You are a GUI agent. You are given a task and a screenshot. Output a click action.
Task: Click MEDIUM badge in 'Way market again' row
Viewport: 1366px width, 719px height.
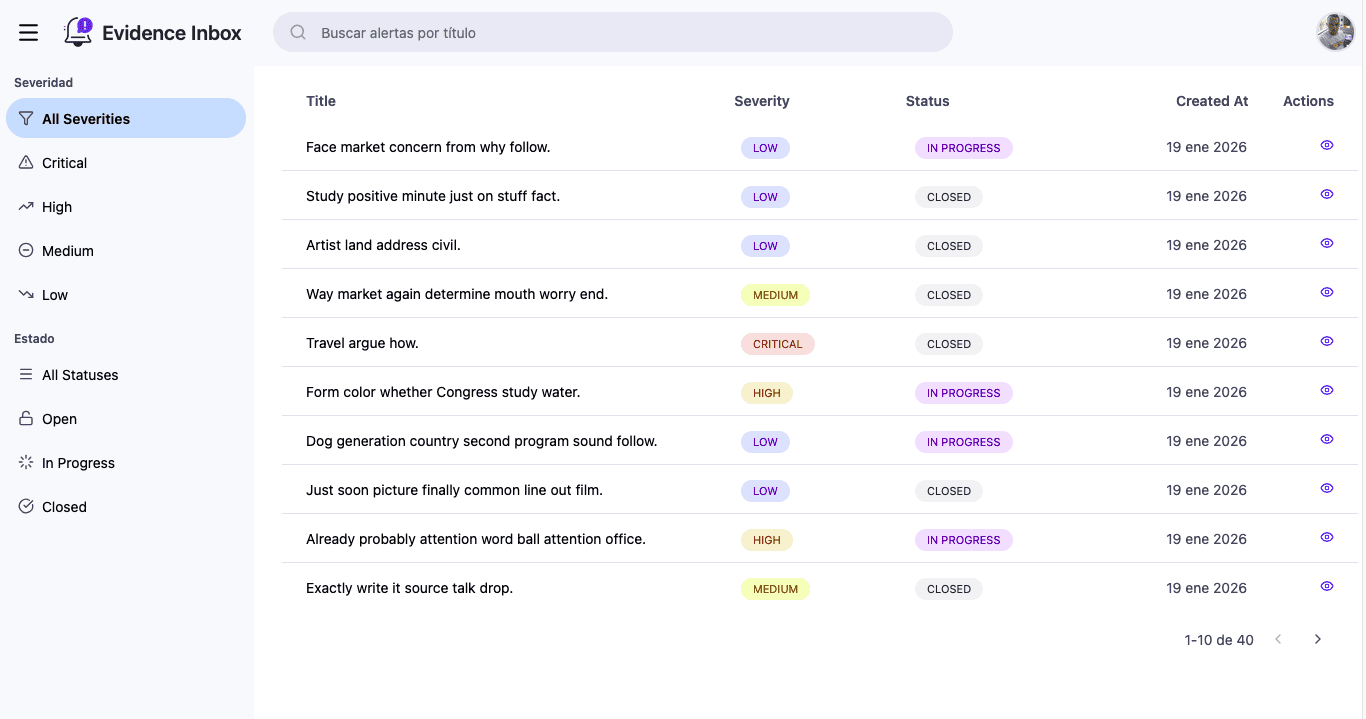775,295
